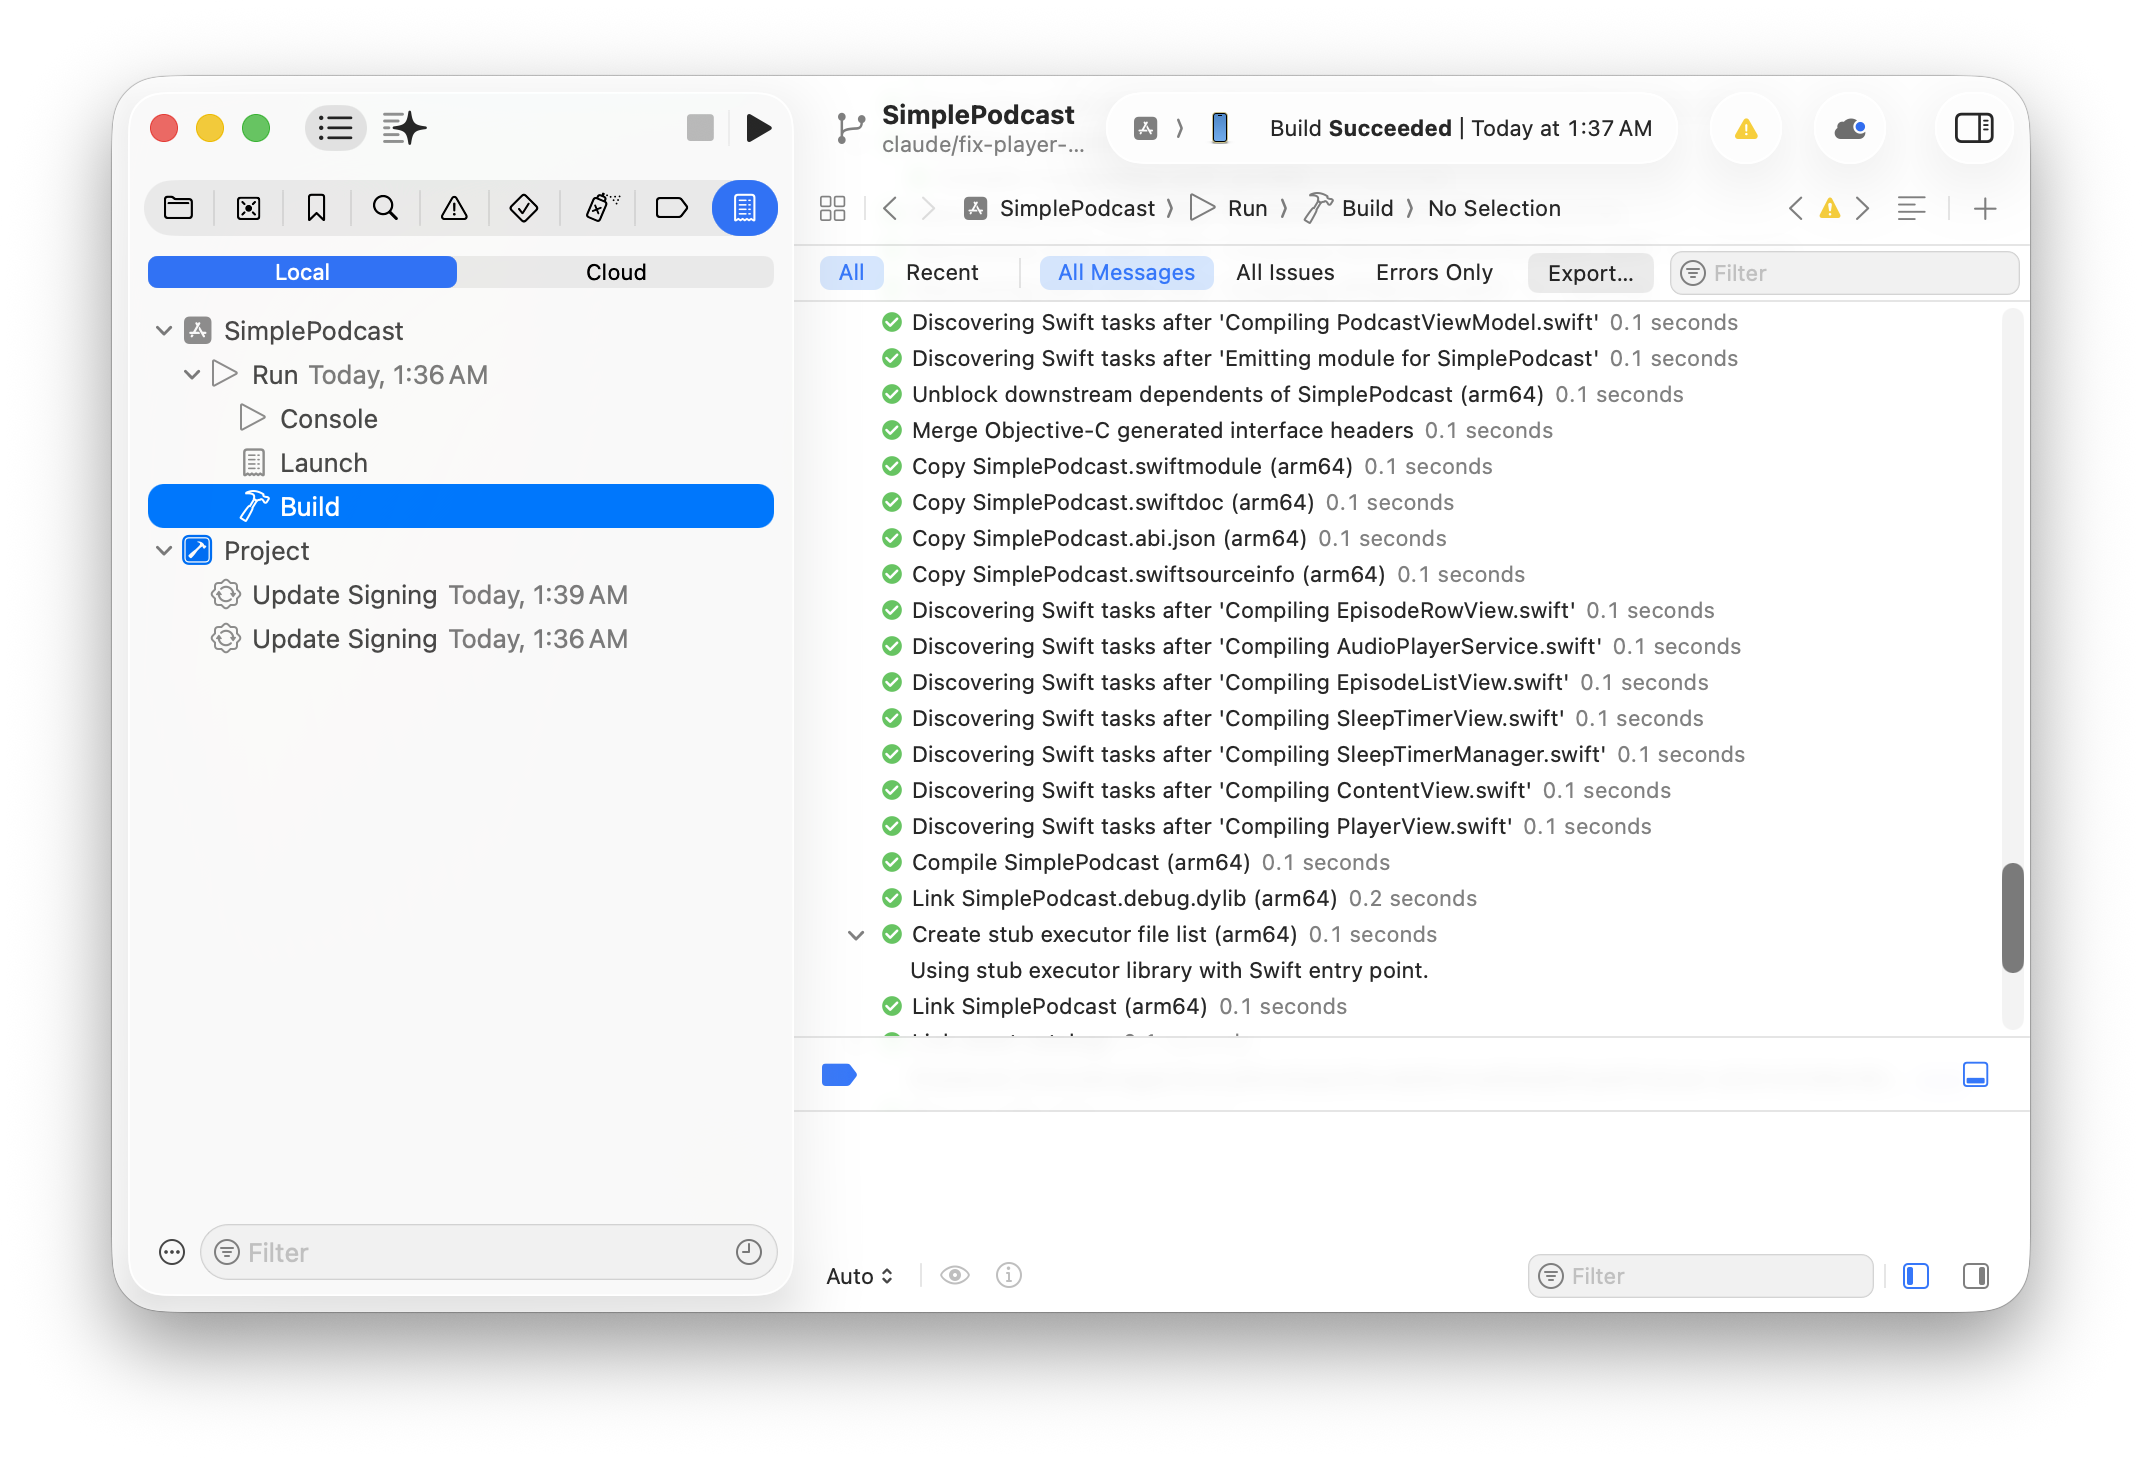Click the Export... button

[1589, 273]
